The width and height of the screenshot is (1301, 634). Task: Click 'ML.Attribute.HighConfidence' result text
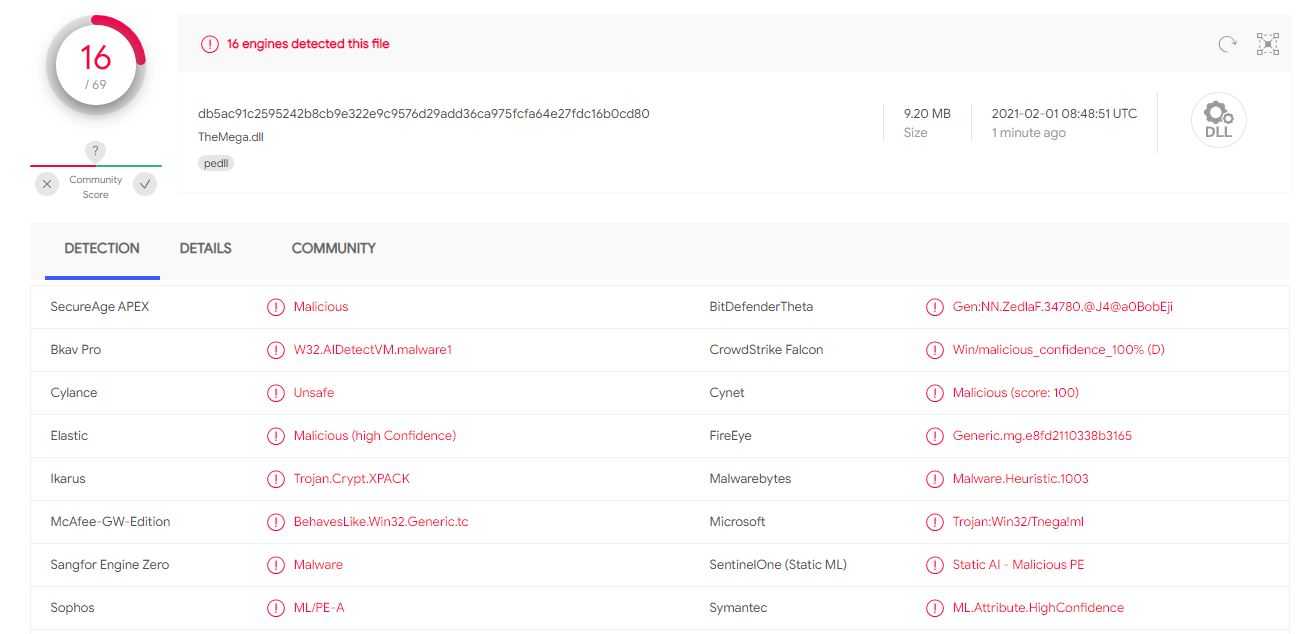(x=1038, y=608)
